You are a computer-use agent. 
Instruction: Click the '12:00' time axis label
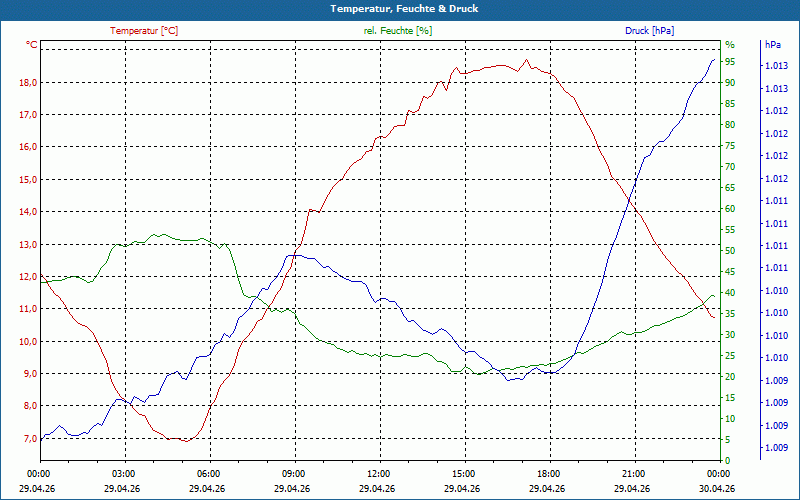pos(378,473)
